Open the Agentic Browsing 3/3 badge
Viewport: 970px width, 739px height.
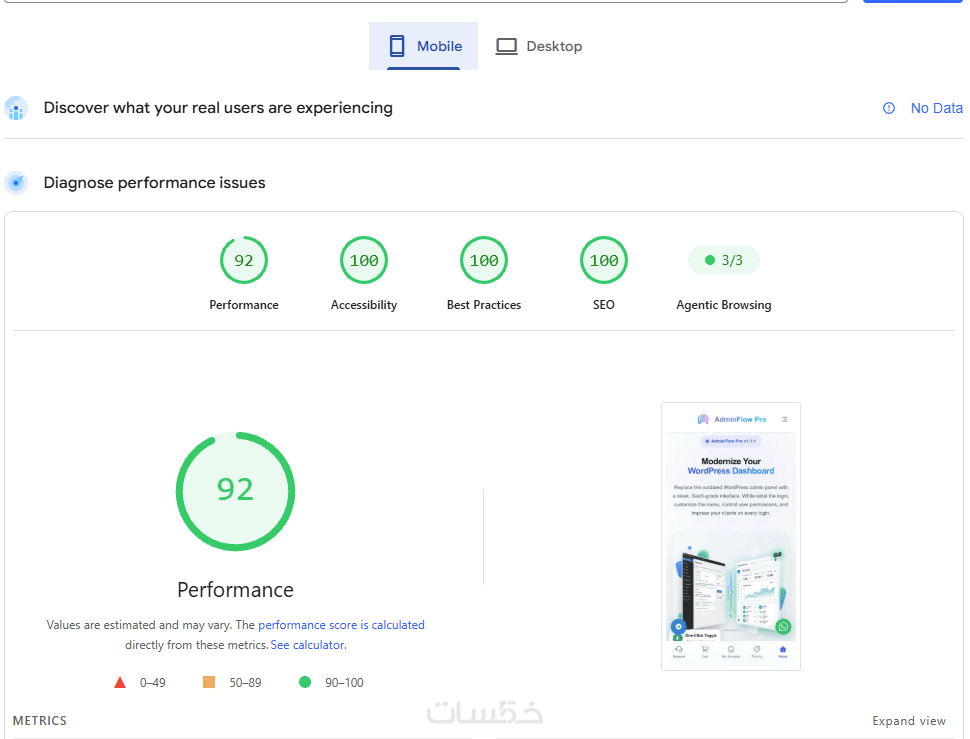pyautogui.click(x=724, y=260)
